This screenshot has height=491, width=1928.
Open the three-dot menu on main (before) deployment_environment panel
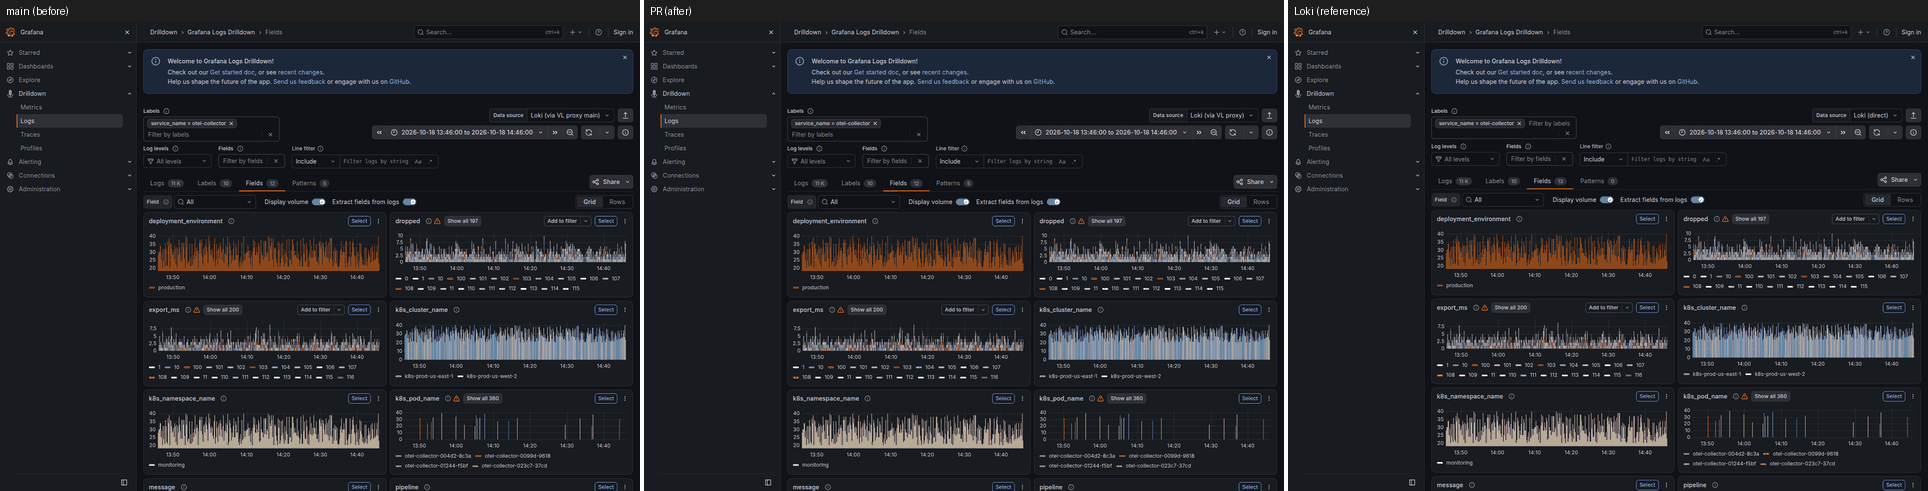(x=379, y=221)
